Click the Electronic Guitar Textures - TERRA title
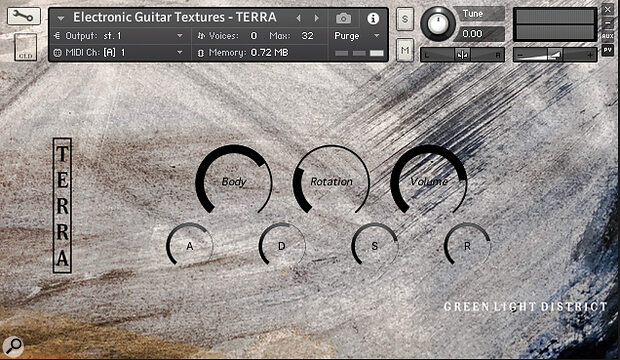This screenshot has height=360, width=620. [175, 17]
